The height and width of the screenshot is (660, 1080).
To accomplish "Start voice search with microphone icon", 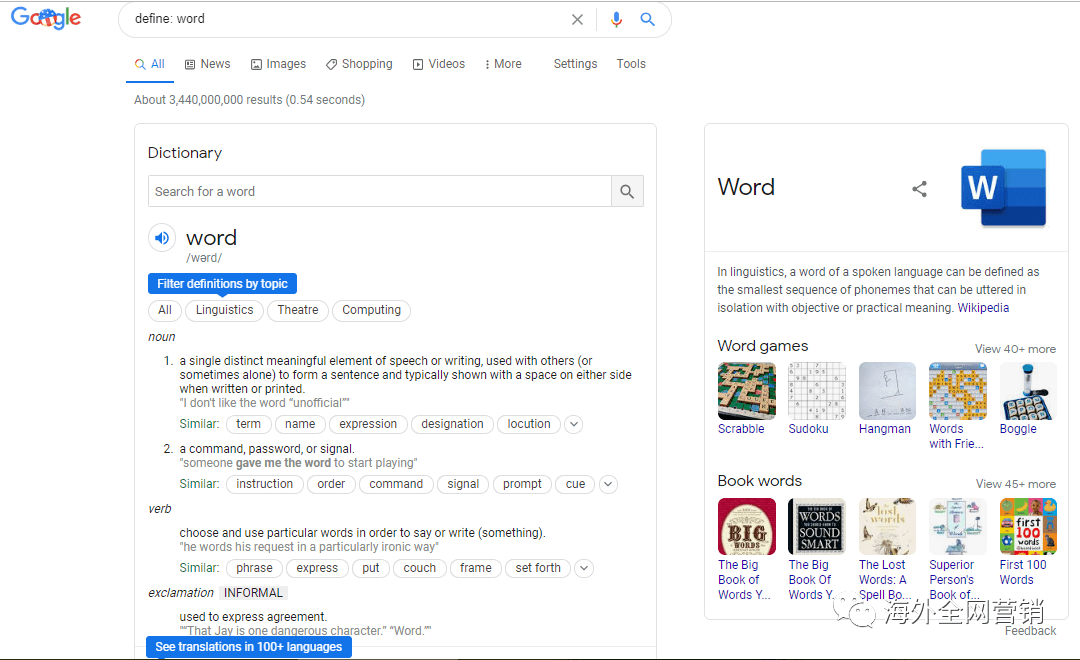I will pyautogui.click(x=616, y=19).
